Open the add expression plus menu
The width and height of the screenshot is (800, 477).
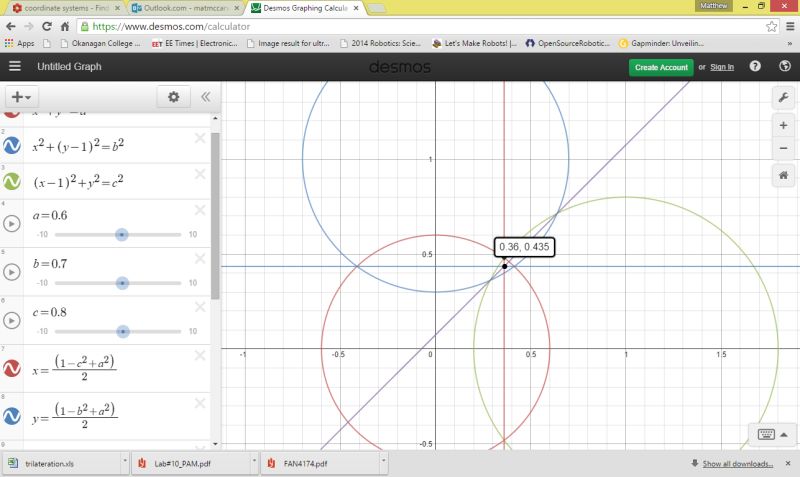click(x=21, y=97)
